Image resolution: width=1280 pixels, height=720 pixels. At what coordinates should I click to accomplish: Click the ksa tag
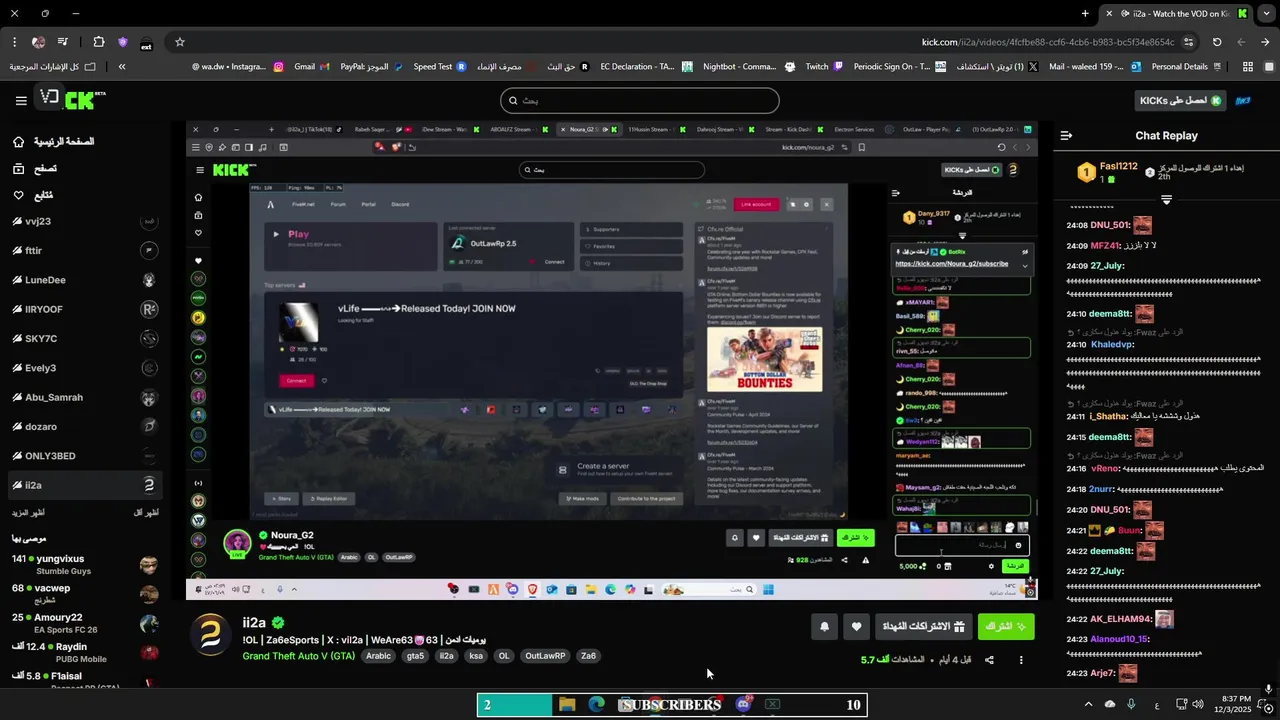[476, 656]
